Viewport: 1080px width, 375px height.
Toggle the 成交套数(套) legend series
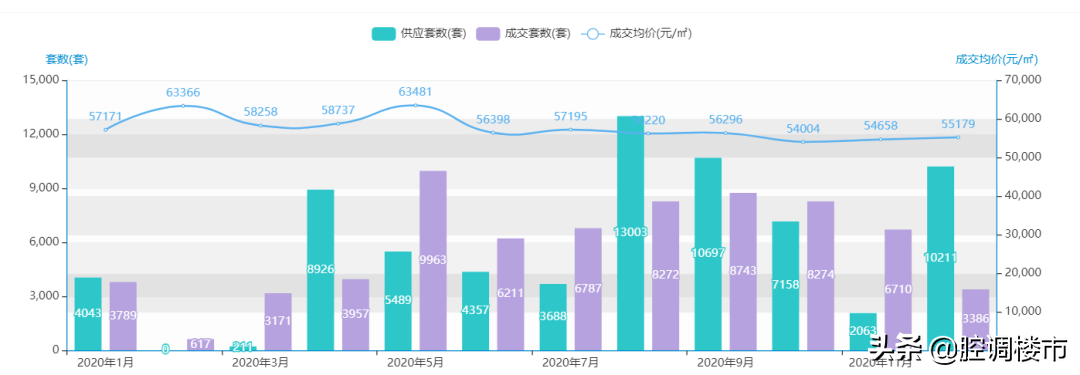[523, 33]
